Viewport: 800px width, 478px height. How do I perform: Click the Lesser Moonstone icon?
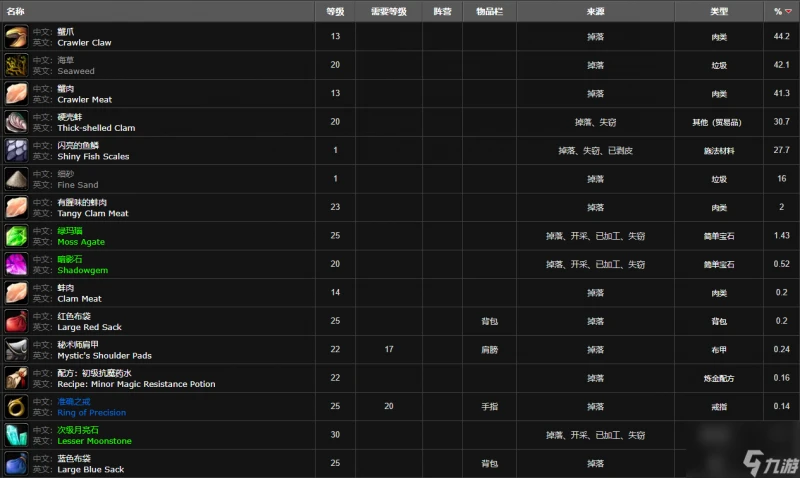[16, 435]
